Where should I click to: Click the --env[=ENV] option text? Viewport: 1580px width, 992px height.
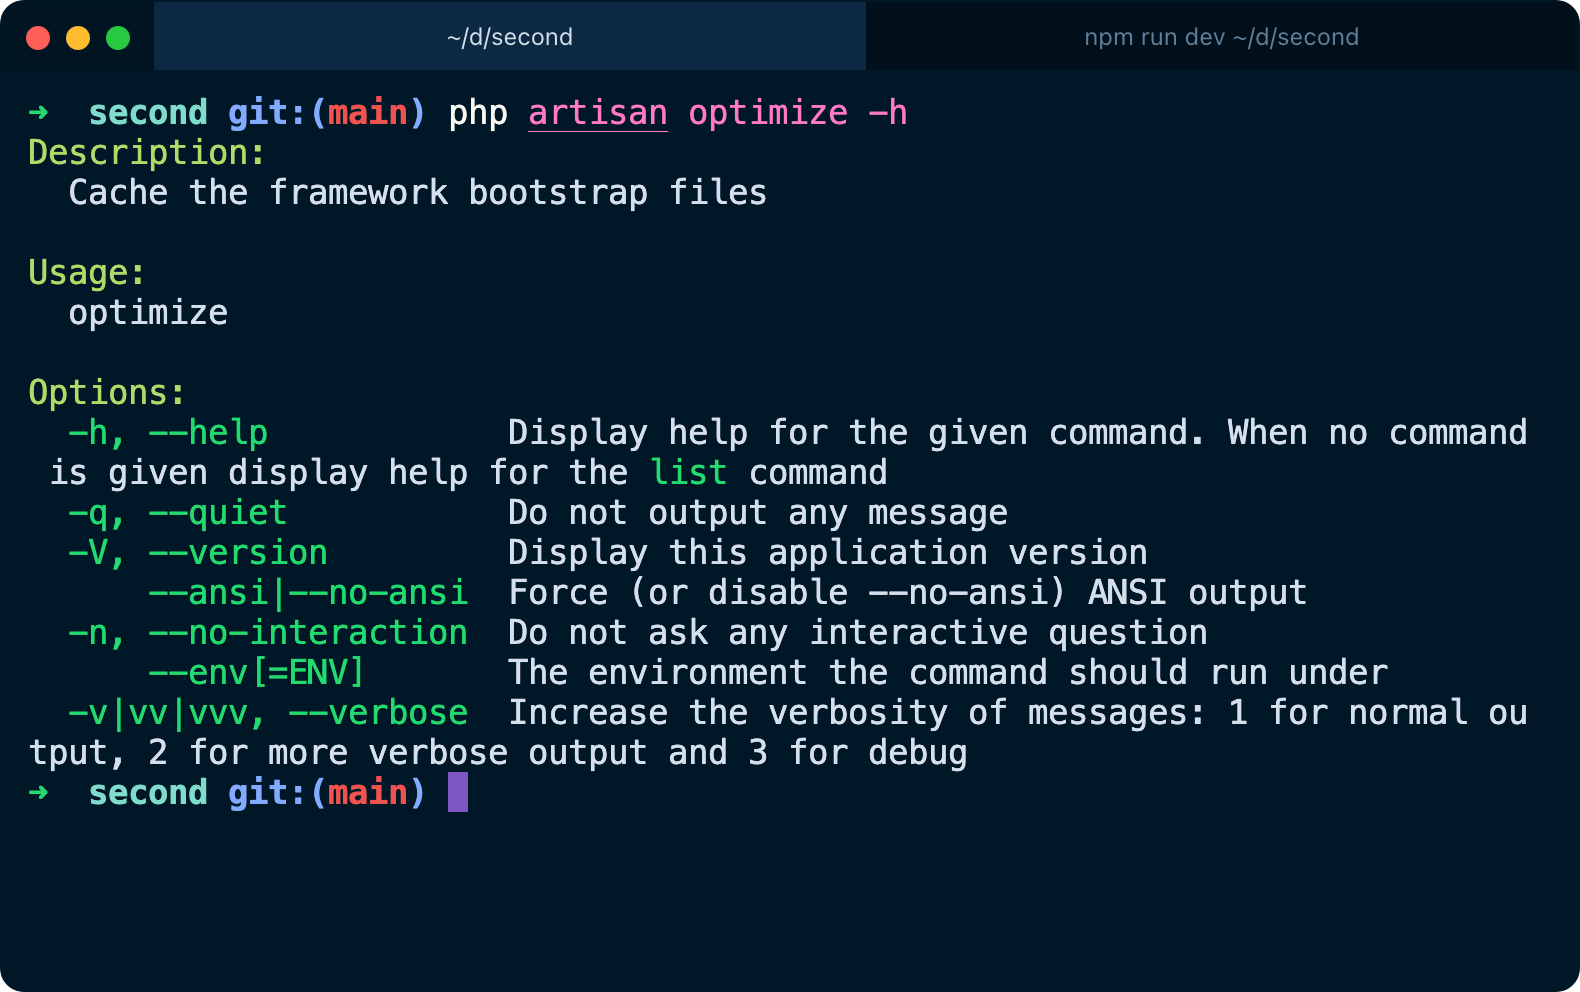[255, 673]
